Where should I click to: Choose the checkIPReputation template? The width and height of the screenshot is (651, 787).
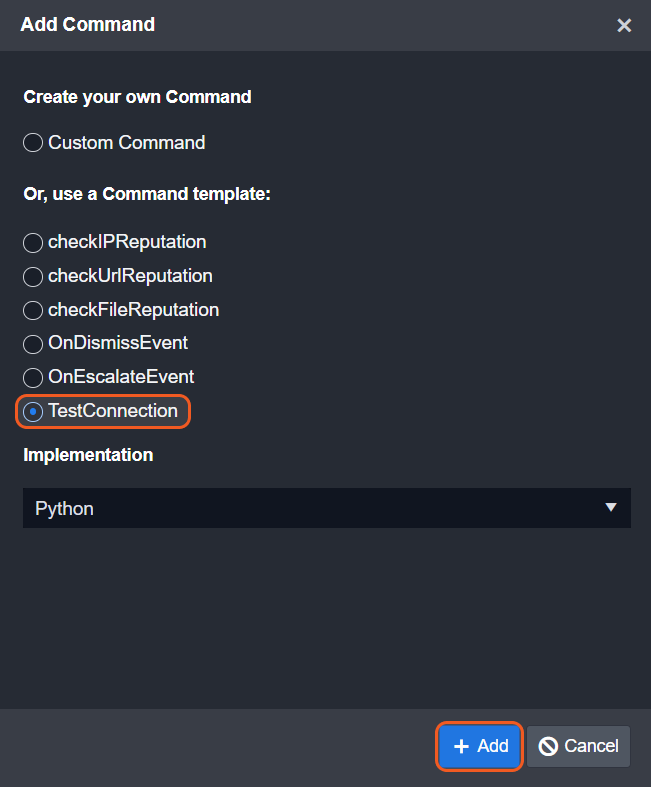33,243
